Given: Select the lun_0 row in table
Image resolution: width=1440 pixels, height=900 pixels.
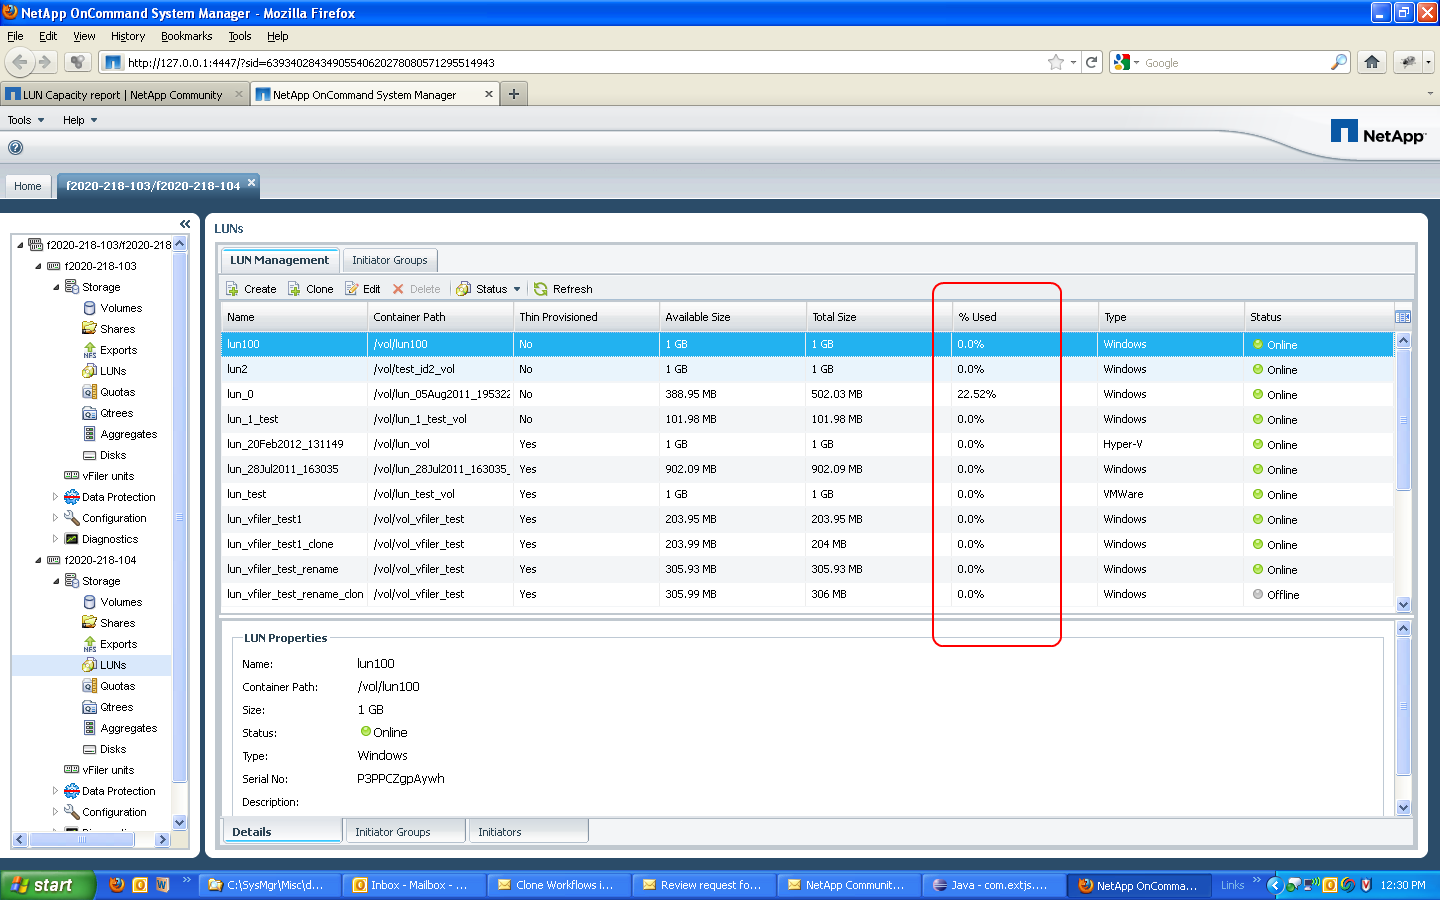Looking at the screenshot, I should point(240,394).
